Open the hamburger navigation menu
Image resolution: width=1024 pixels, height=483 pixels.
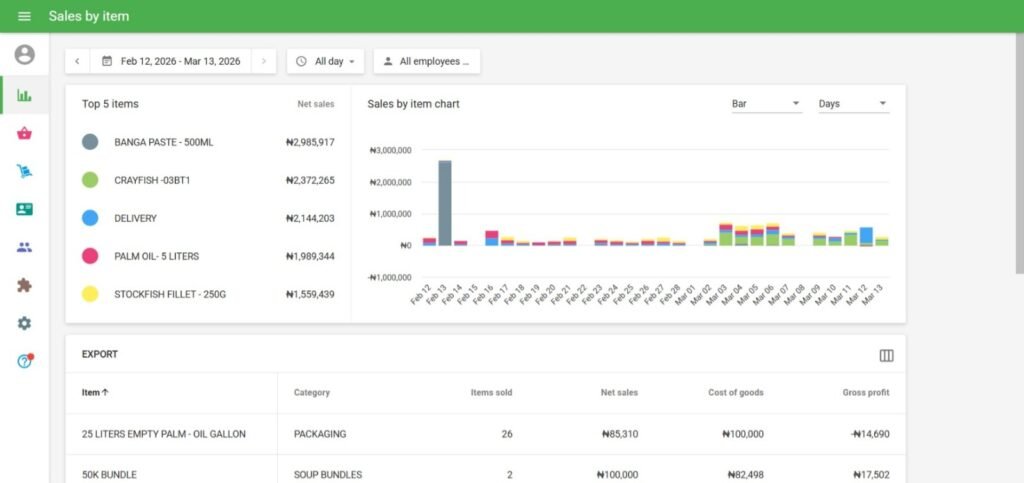24,16
